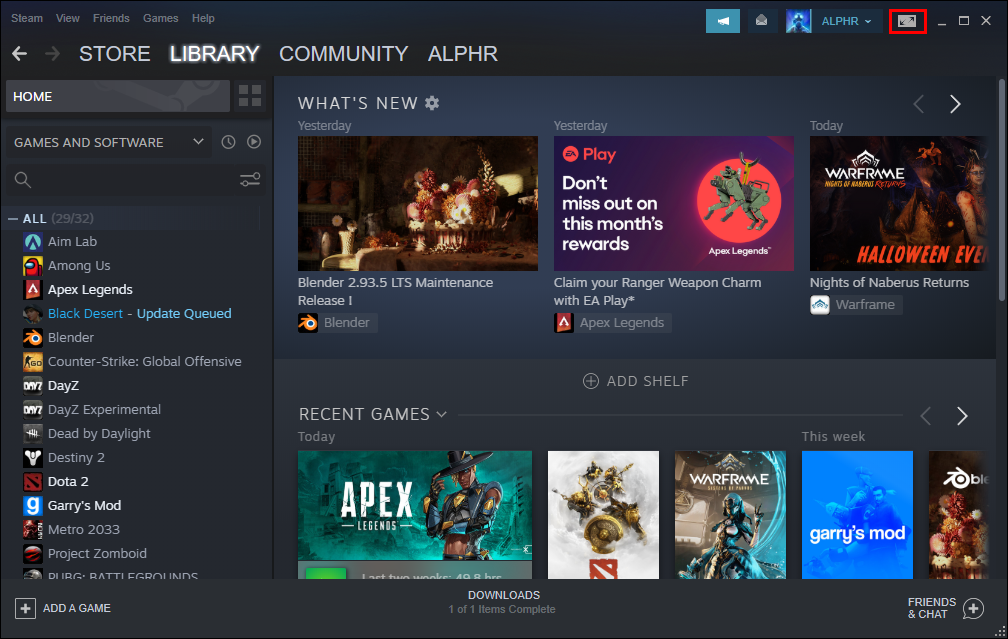
Task: Open EA Play rewards news thumbnail
Action: coord(674,203)
